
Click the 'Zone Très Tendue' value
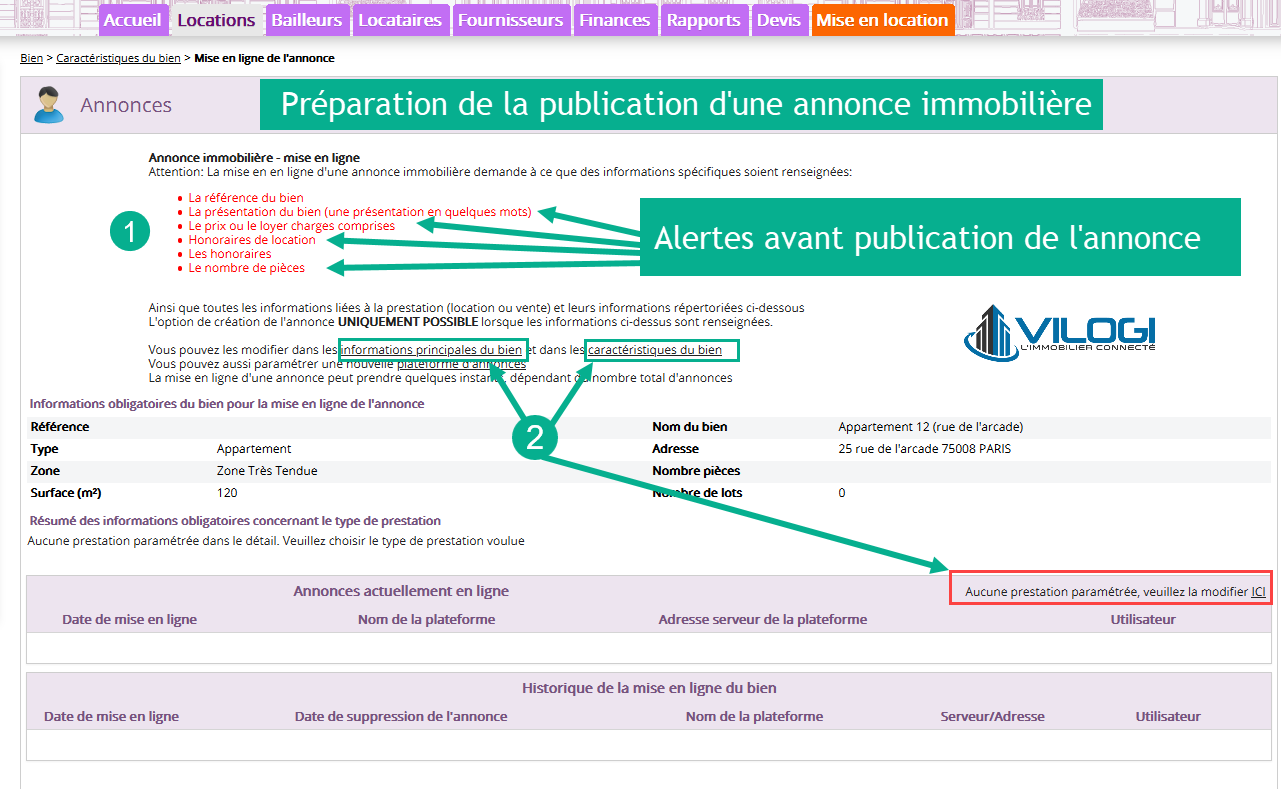point(267,471)
